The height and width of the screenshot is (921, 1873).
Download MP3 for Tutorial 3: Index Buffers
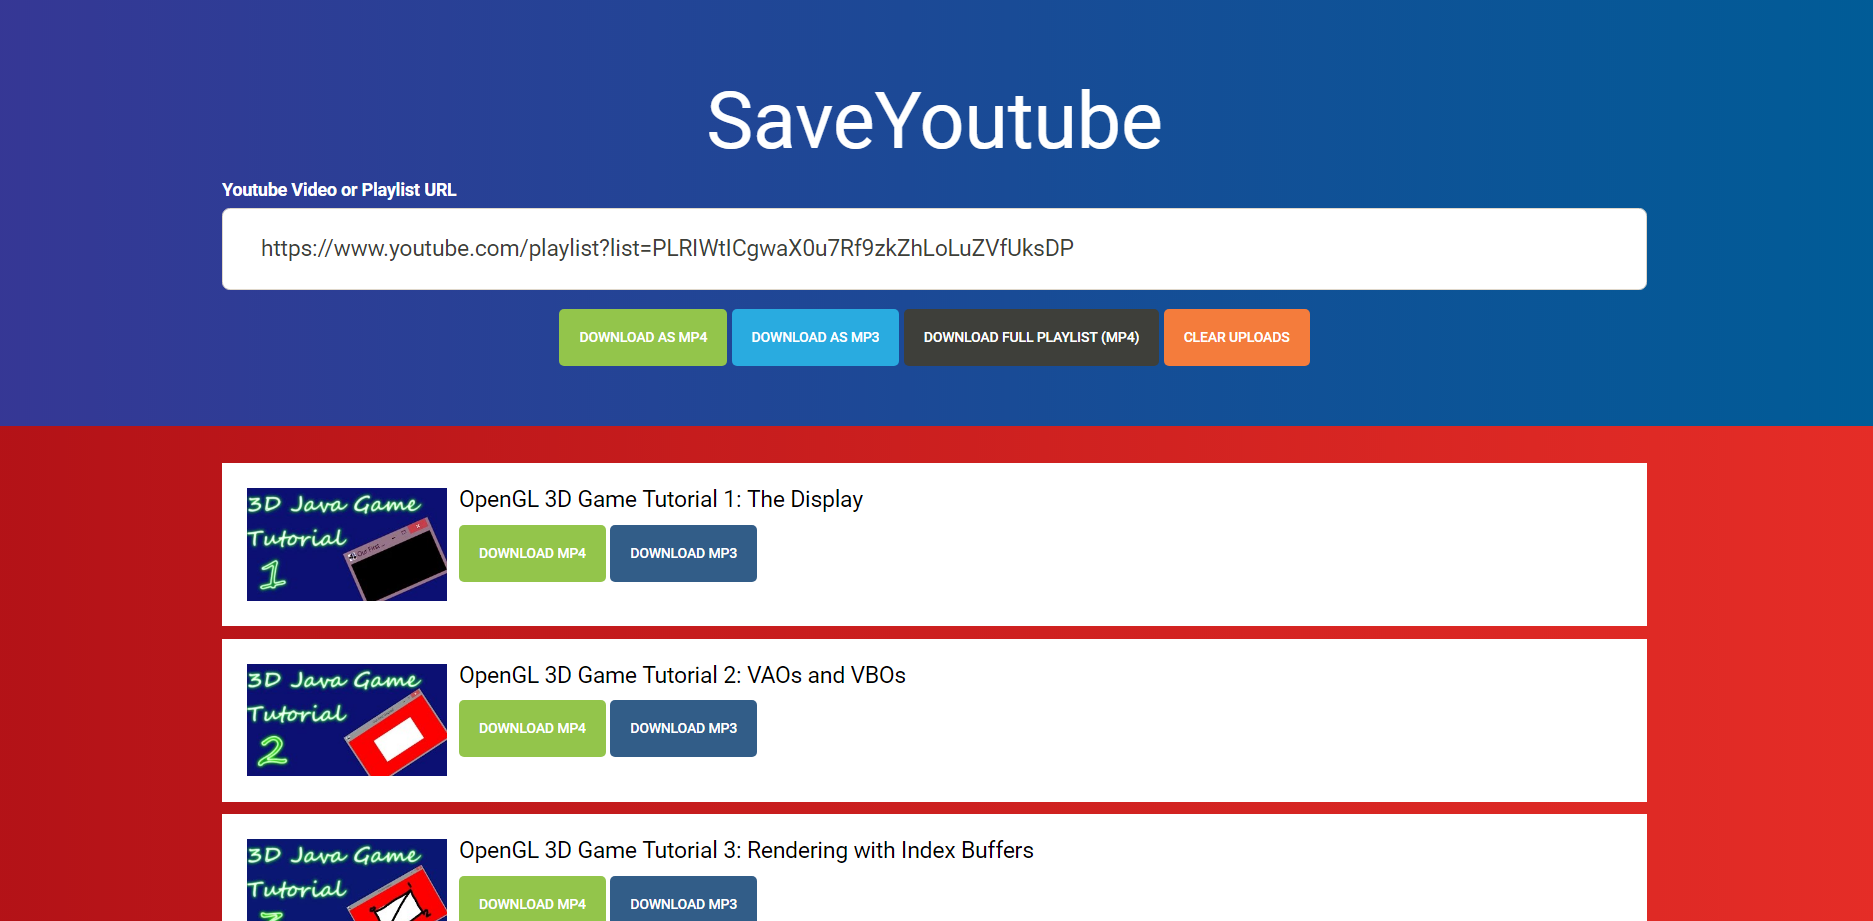click(683, 899)
